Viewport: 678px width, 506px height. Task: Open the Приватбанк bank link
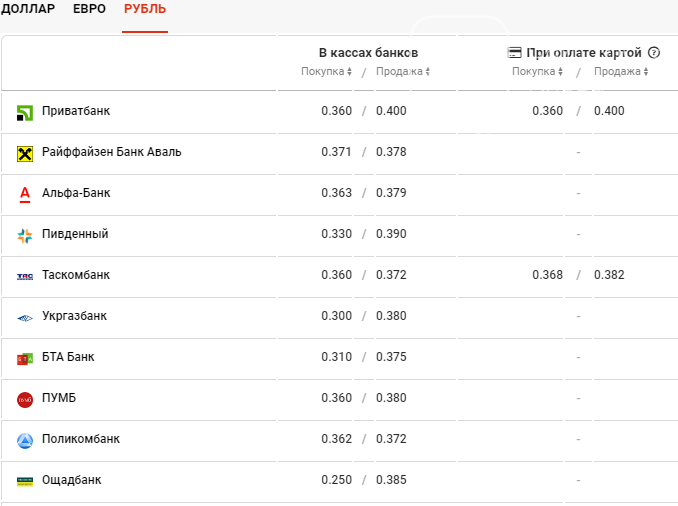click(x=76, y=111)
